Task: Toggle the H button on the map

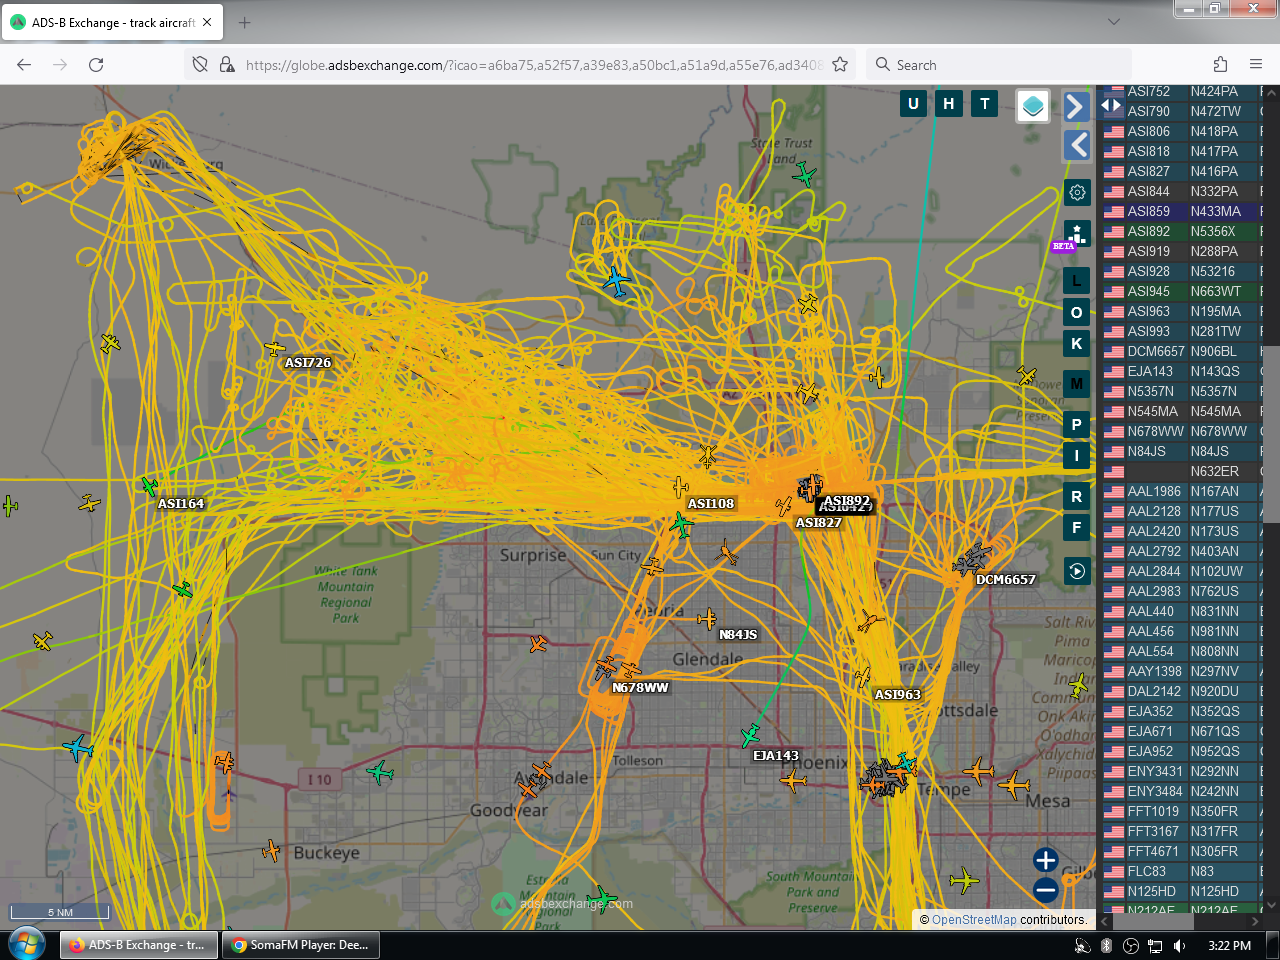Action: coord(949,103)
